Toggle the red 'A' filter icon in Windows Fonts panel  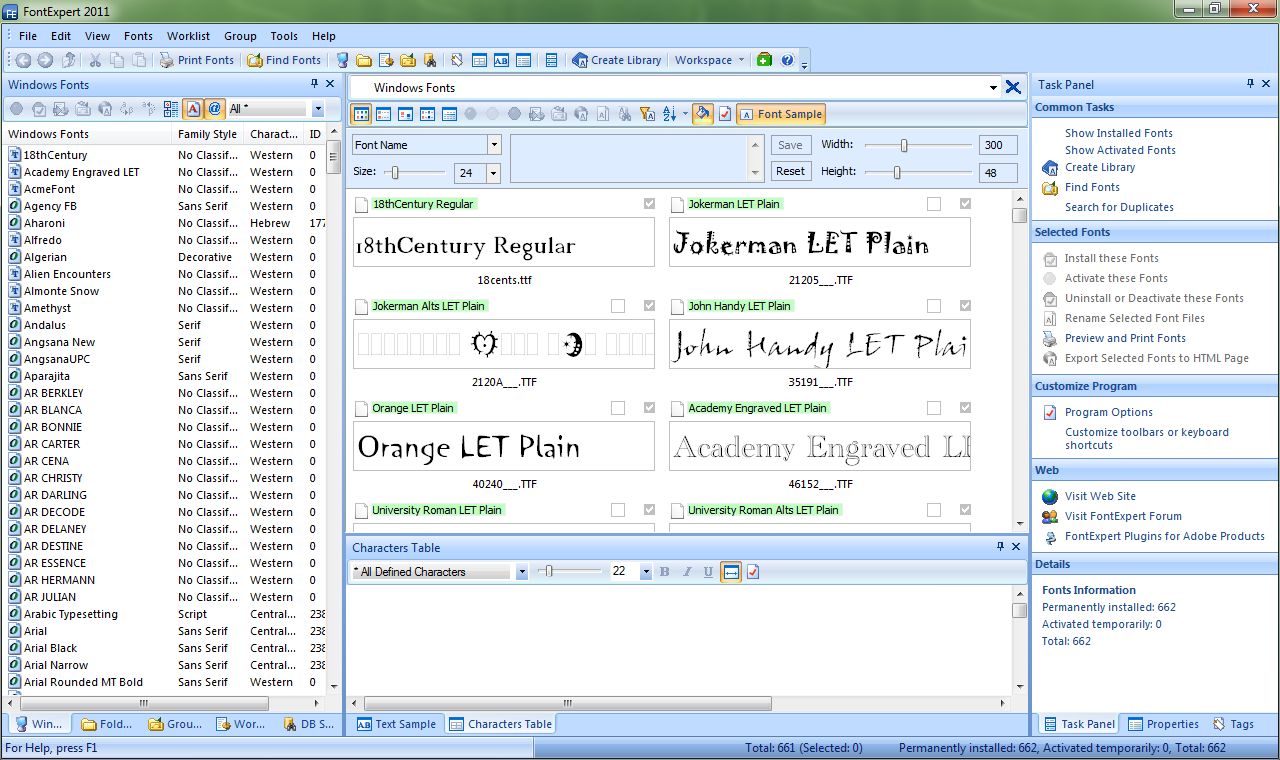point(193,108)
